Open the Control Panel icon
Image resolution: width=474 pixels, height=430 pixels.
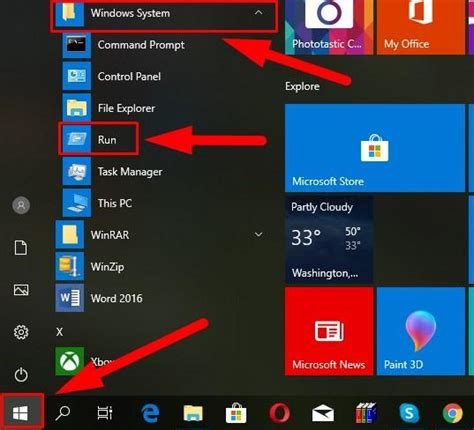[x=76, y=76]
